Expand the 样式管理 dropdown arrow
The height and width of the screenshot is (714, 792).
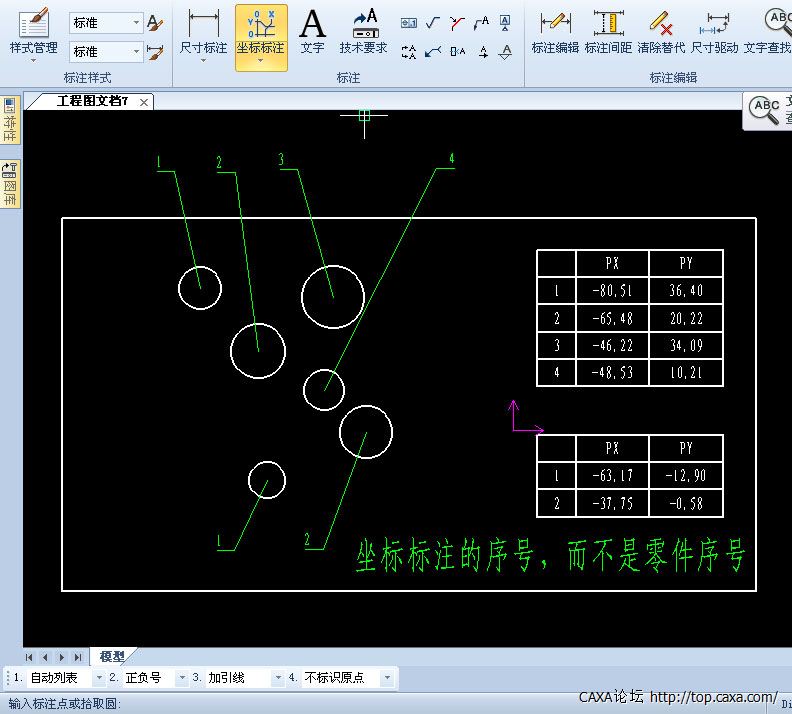coord(33,61)
